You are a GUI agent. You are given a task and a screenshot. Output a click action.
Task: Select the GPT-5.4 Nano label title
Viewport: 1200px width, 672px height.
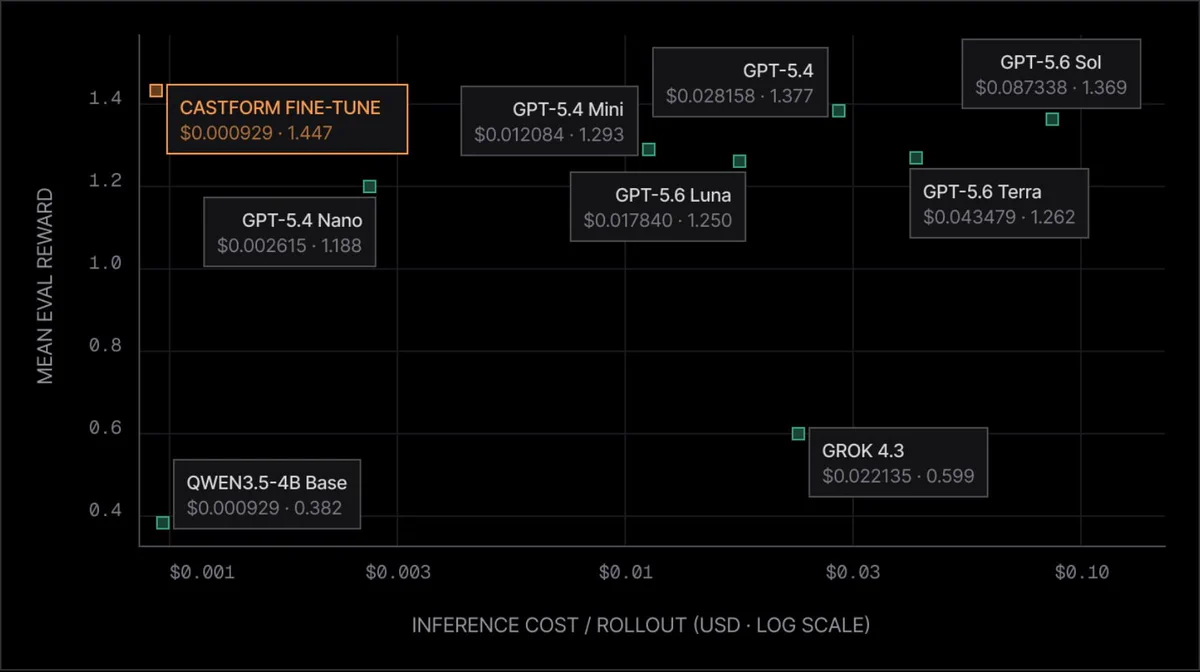pyautogui.click(x=302, y=220)
